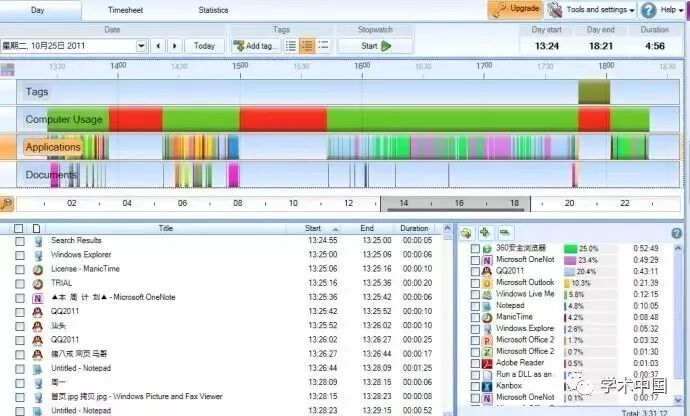
Task: Sort the list by Title column
Action: [x=165, y=228]
